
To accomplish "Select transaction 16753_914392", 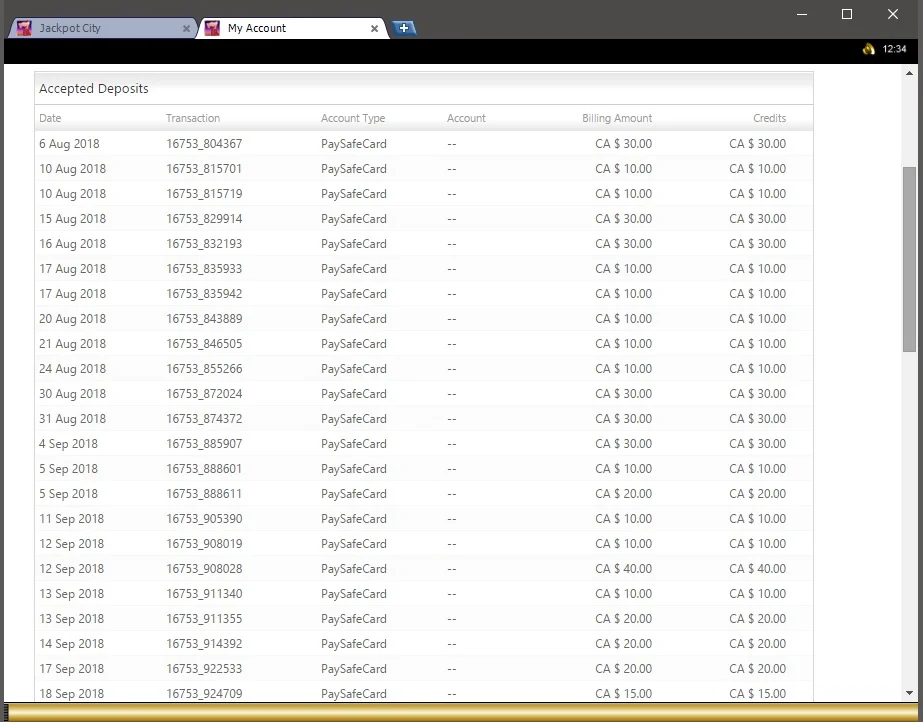I will (x=204, y=644).
